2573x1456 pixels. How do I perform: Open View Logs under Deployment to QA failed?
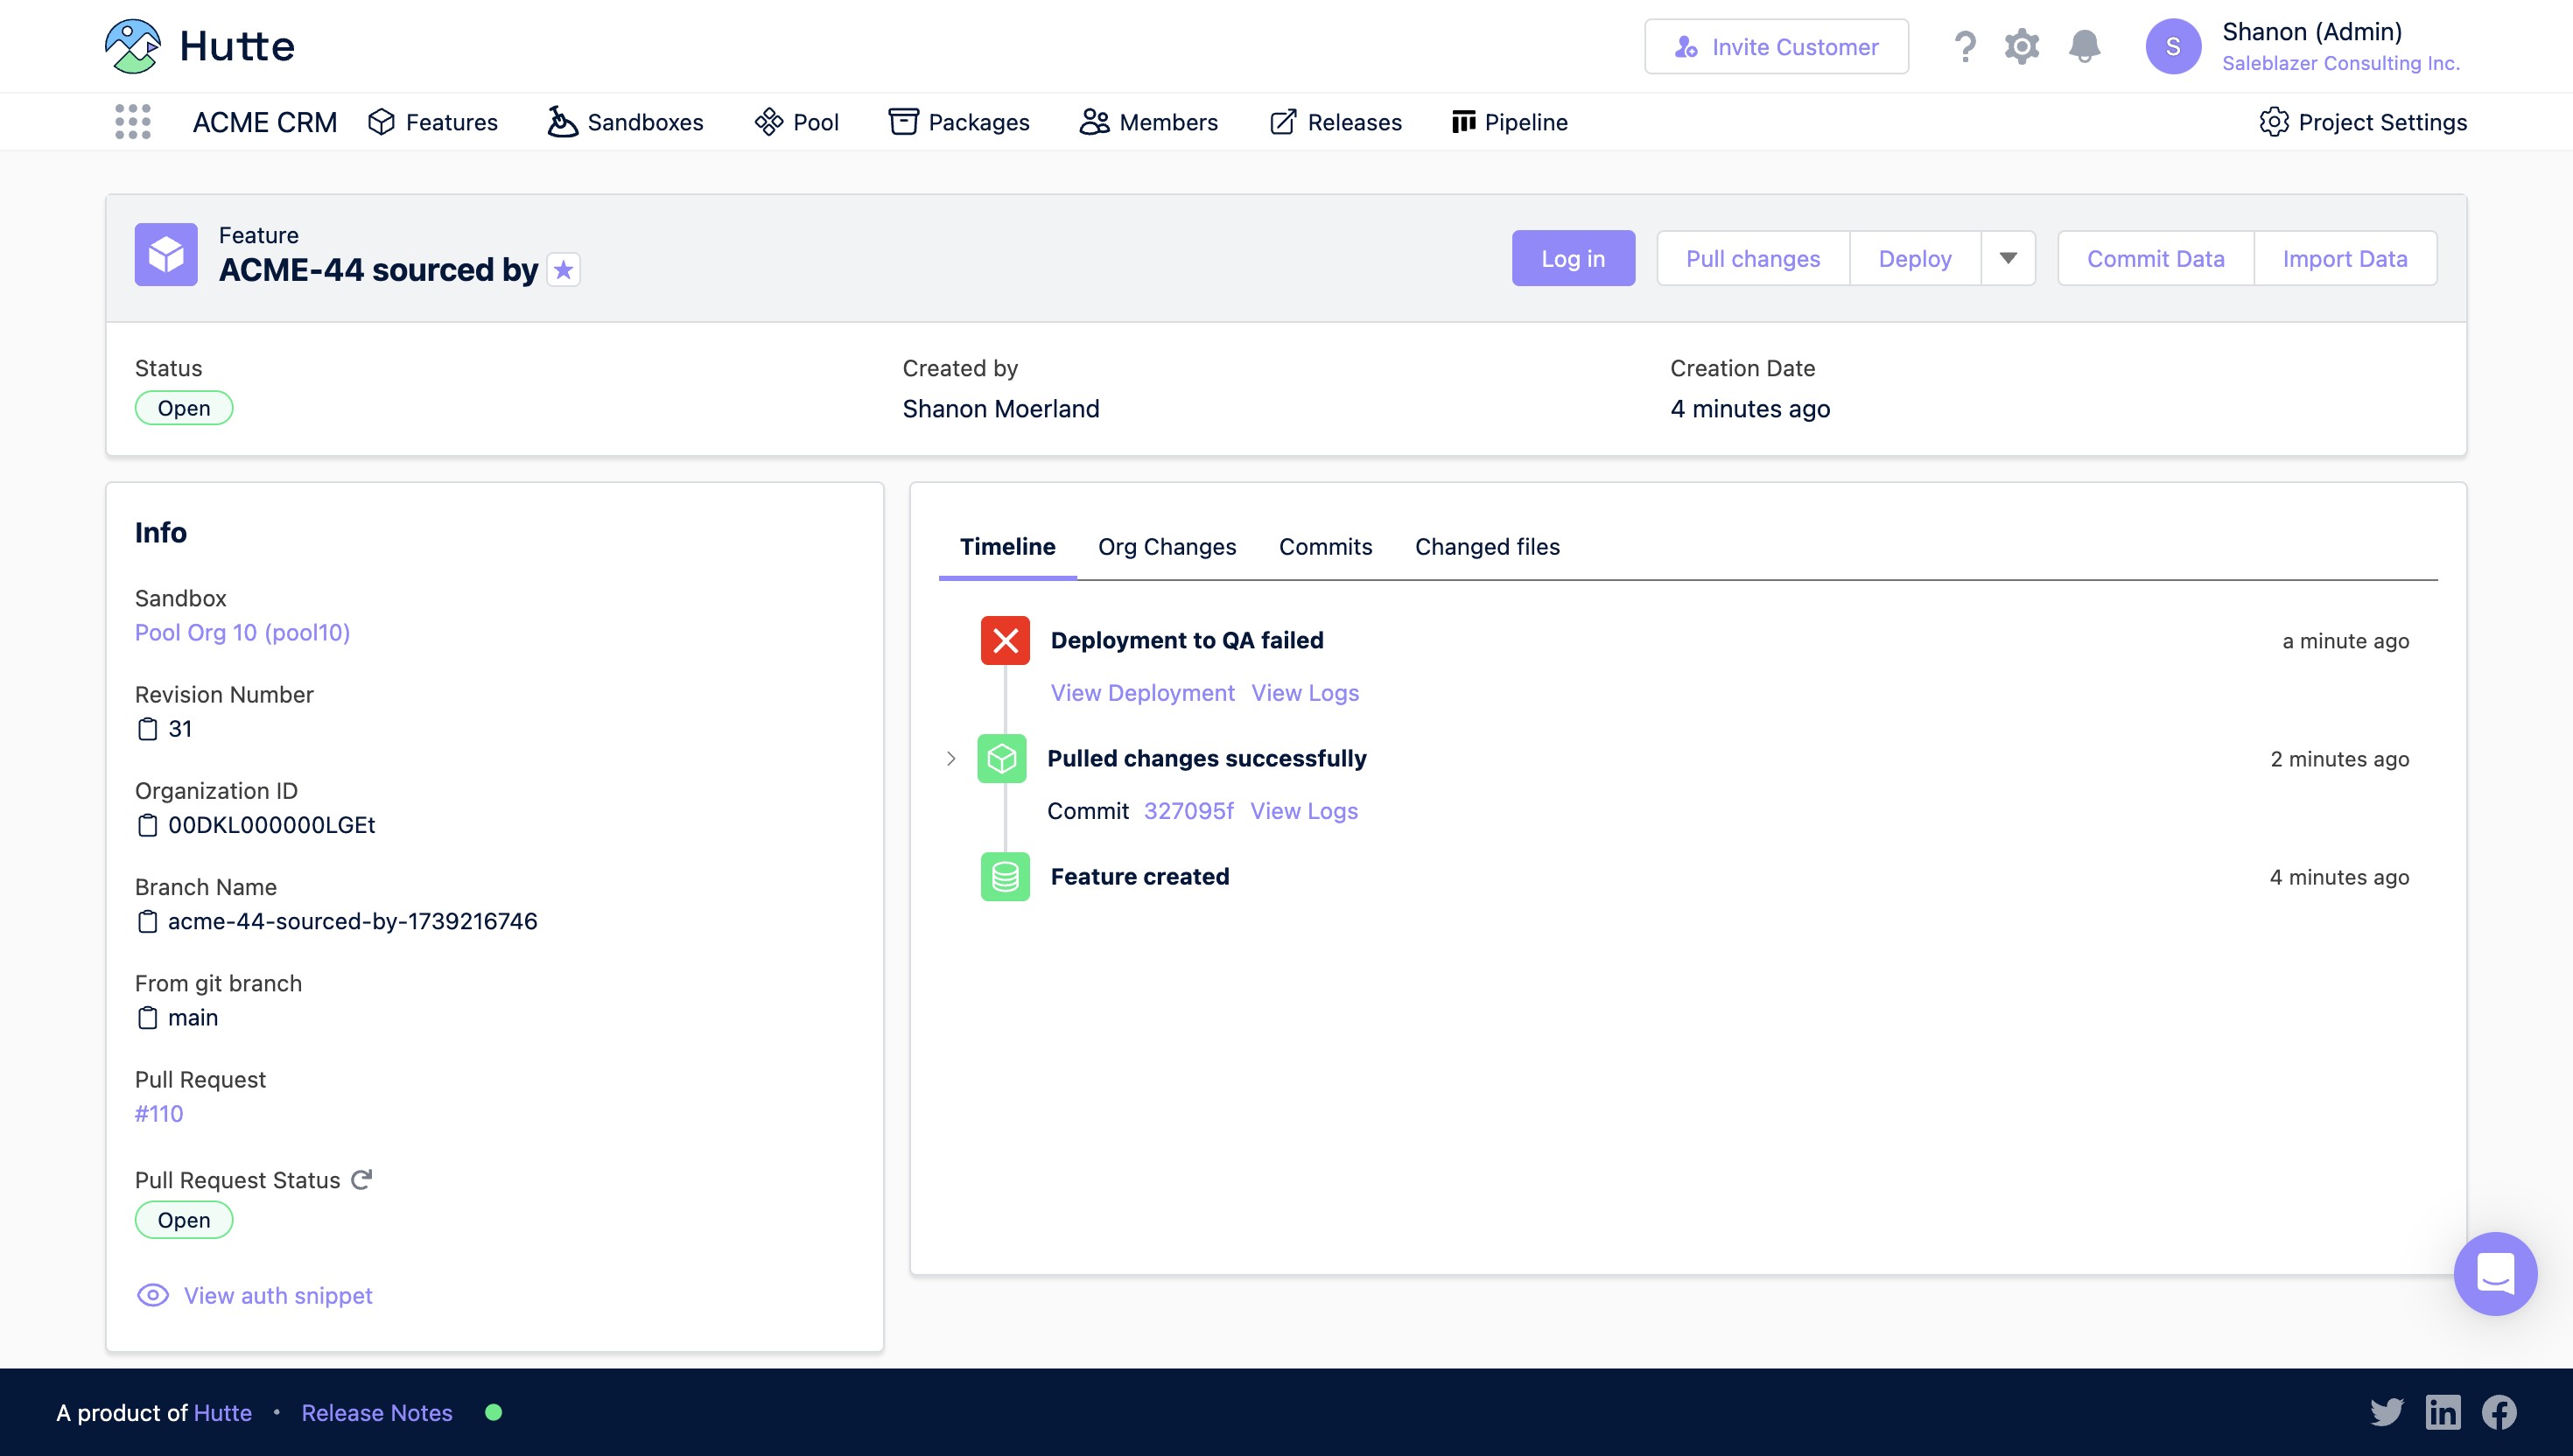[x=1305, y=693]
